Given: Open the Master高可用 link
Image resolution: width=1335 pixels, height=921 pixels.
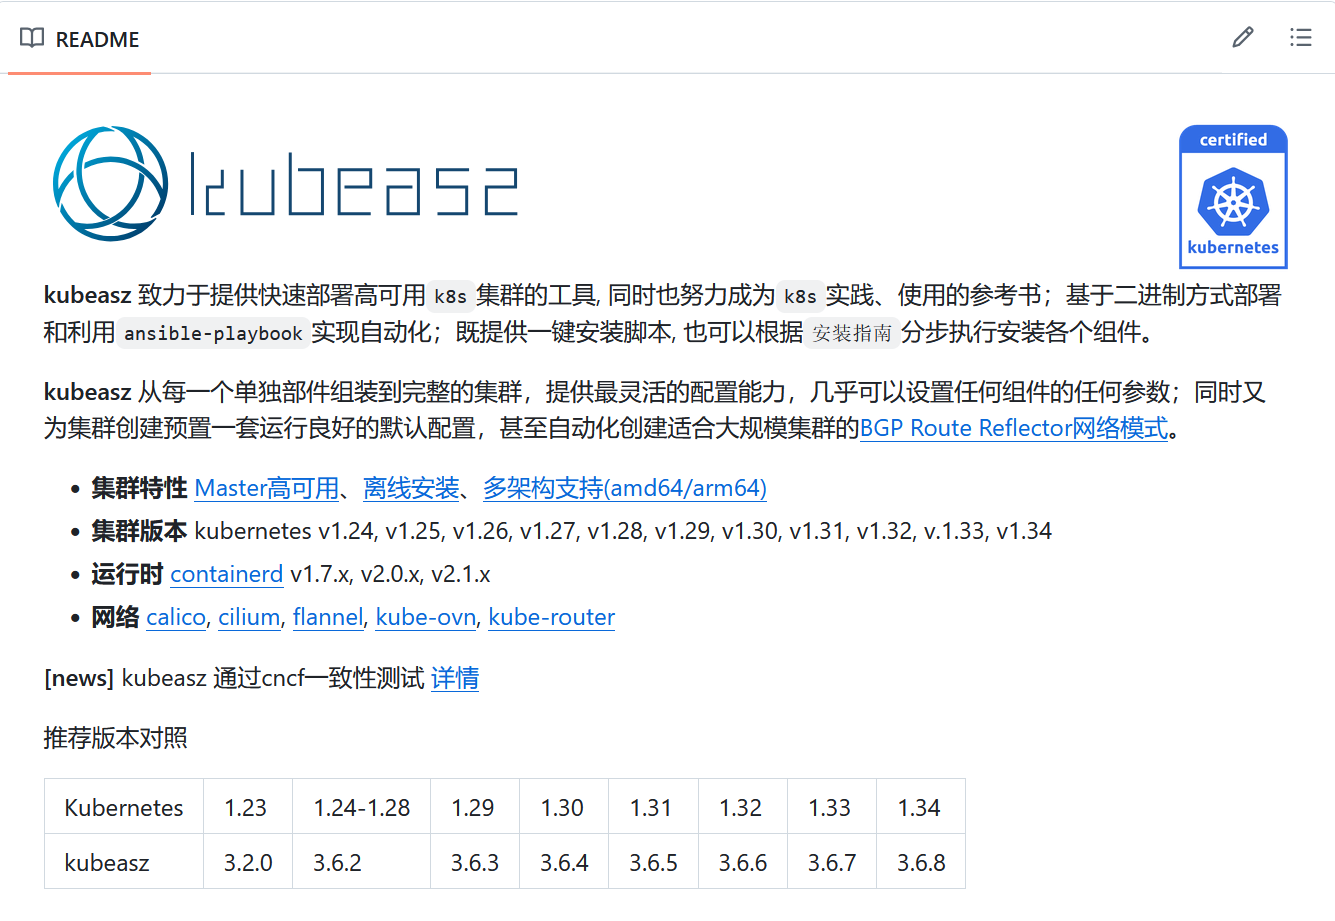Looking at the screenshot, I should click(267, 488).
